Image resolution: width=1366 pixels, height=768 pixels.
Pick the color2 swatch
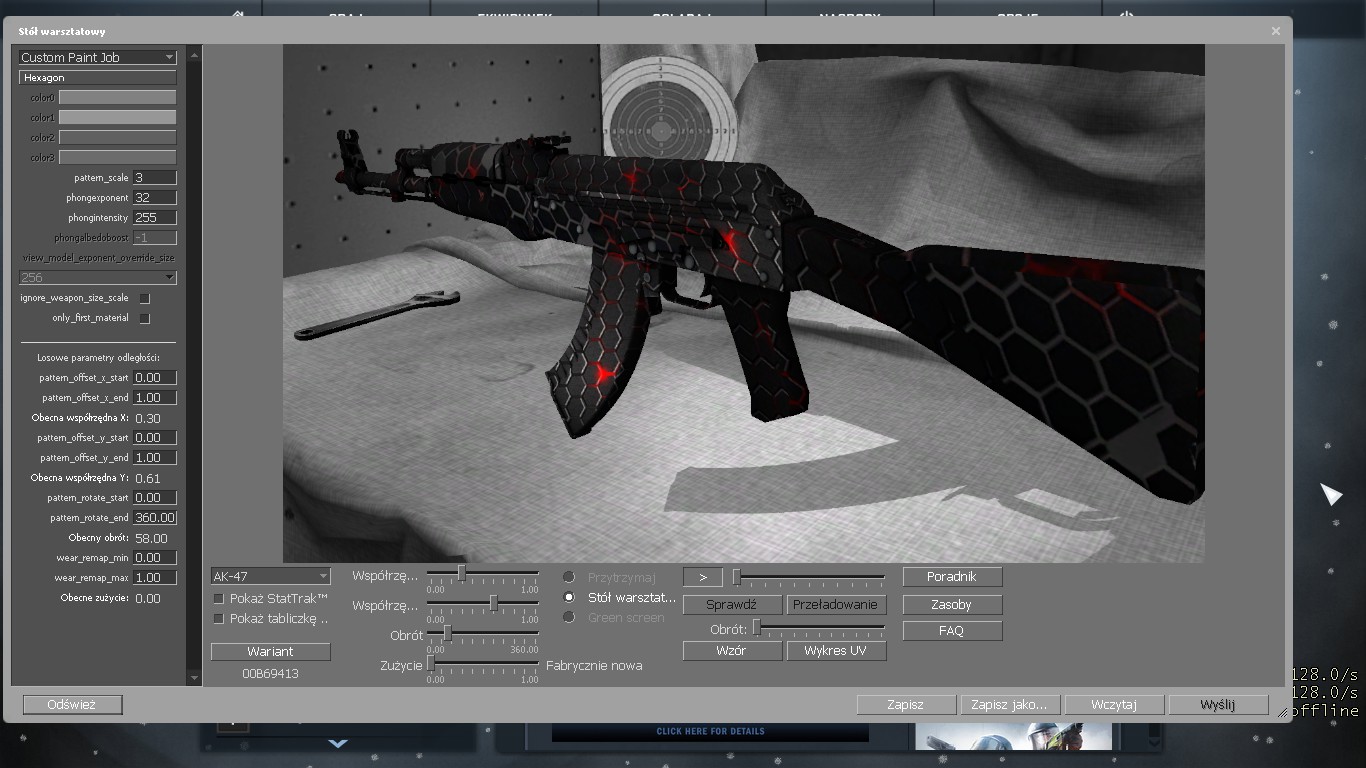click(118, 137)
